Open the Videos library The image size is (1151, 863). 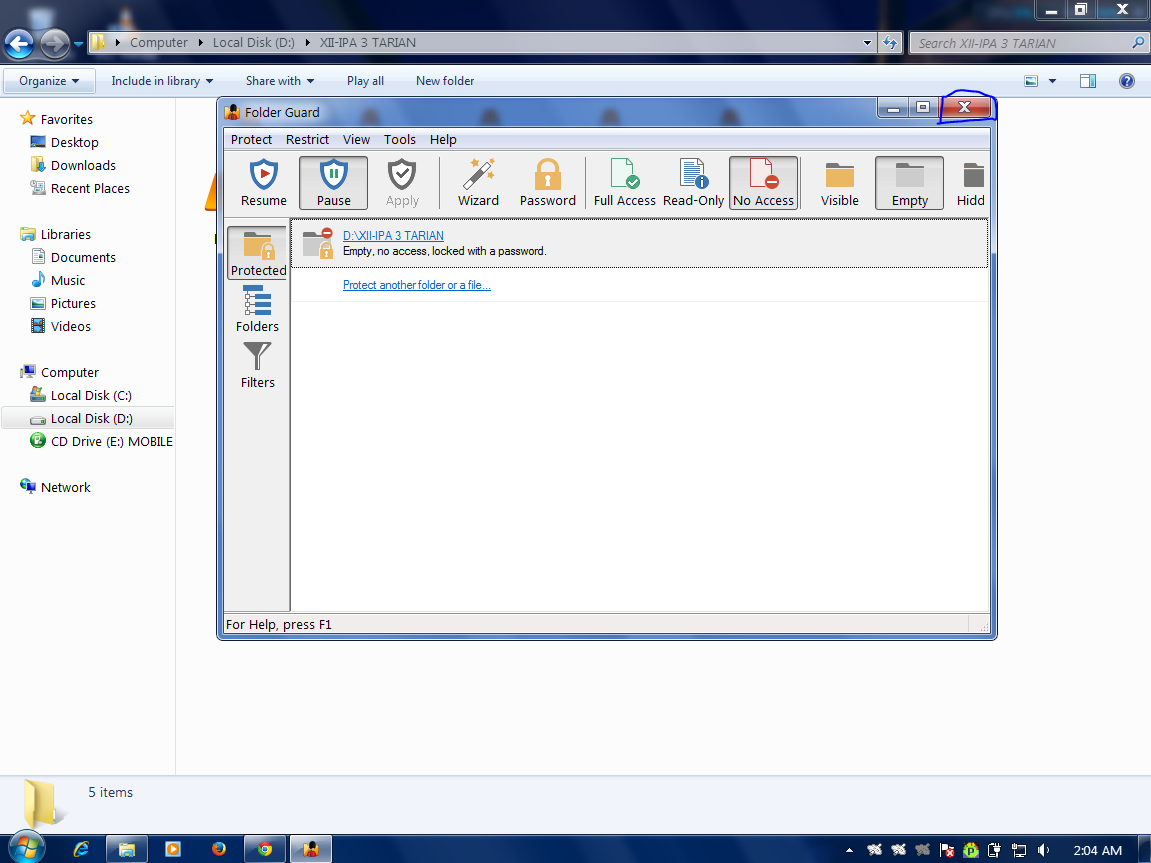point(70,327)
